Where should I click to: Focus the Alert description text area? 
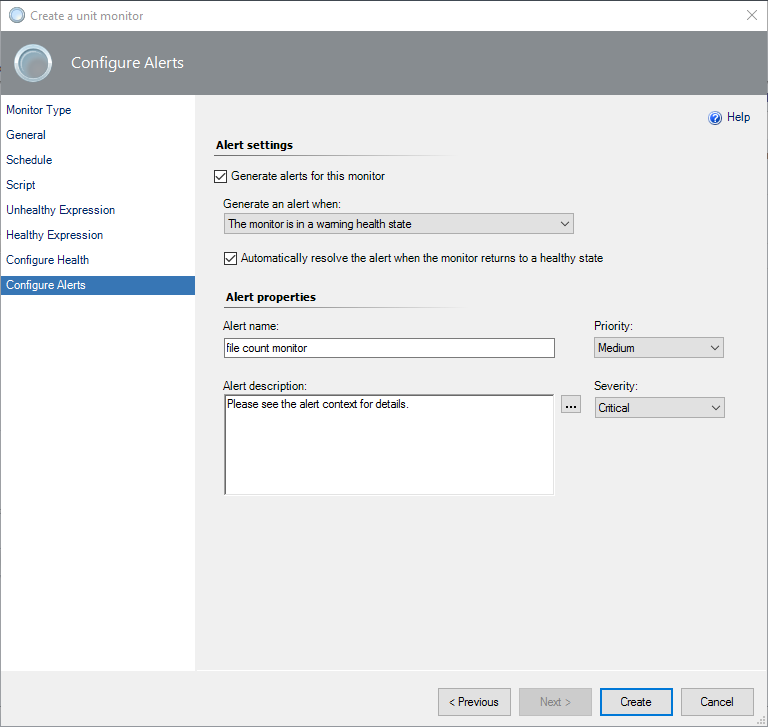[x=389, y=445]
